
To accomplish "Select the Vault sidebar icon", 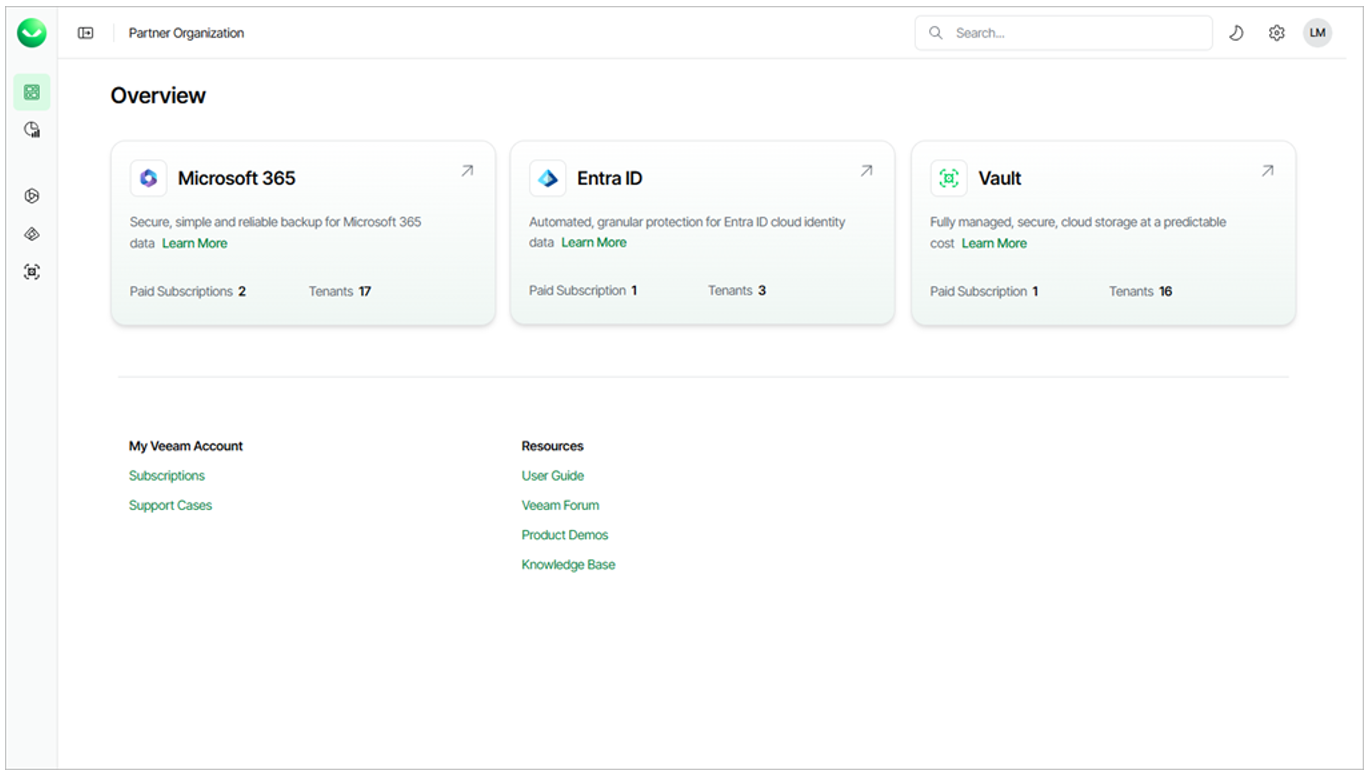I will (x=32, y=272).
